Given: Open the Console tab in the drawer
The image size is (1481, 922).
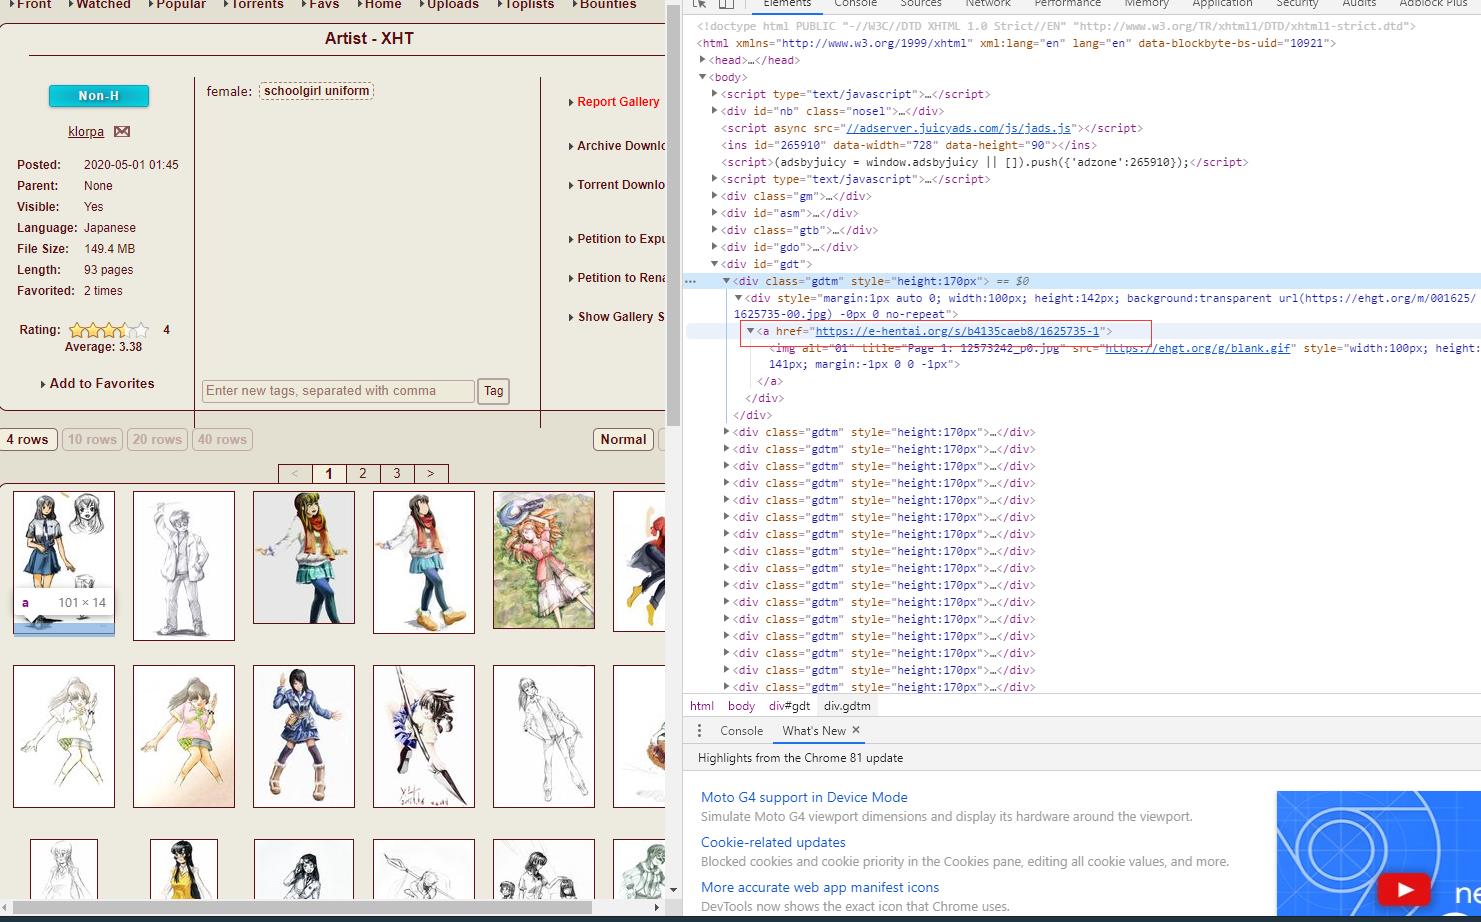Looking at the screenshot, I should [741, 731].
